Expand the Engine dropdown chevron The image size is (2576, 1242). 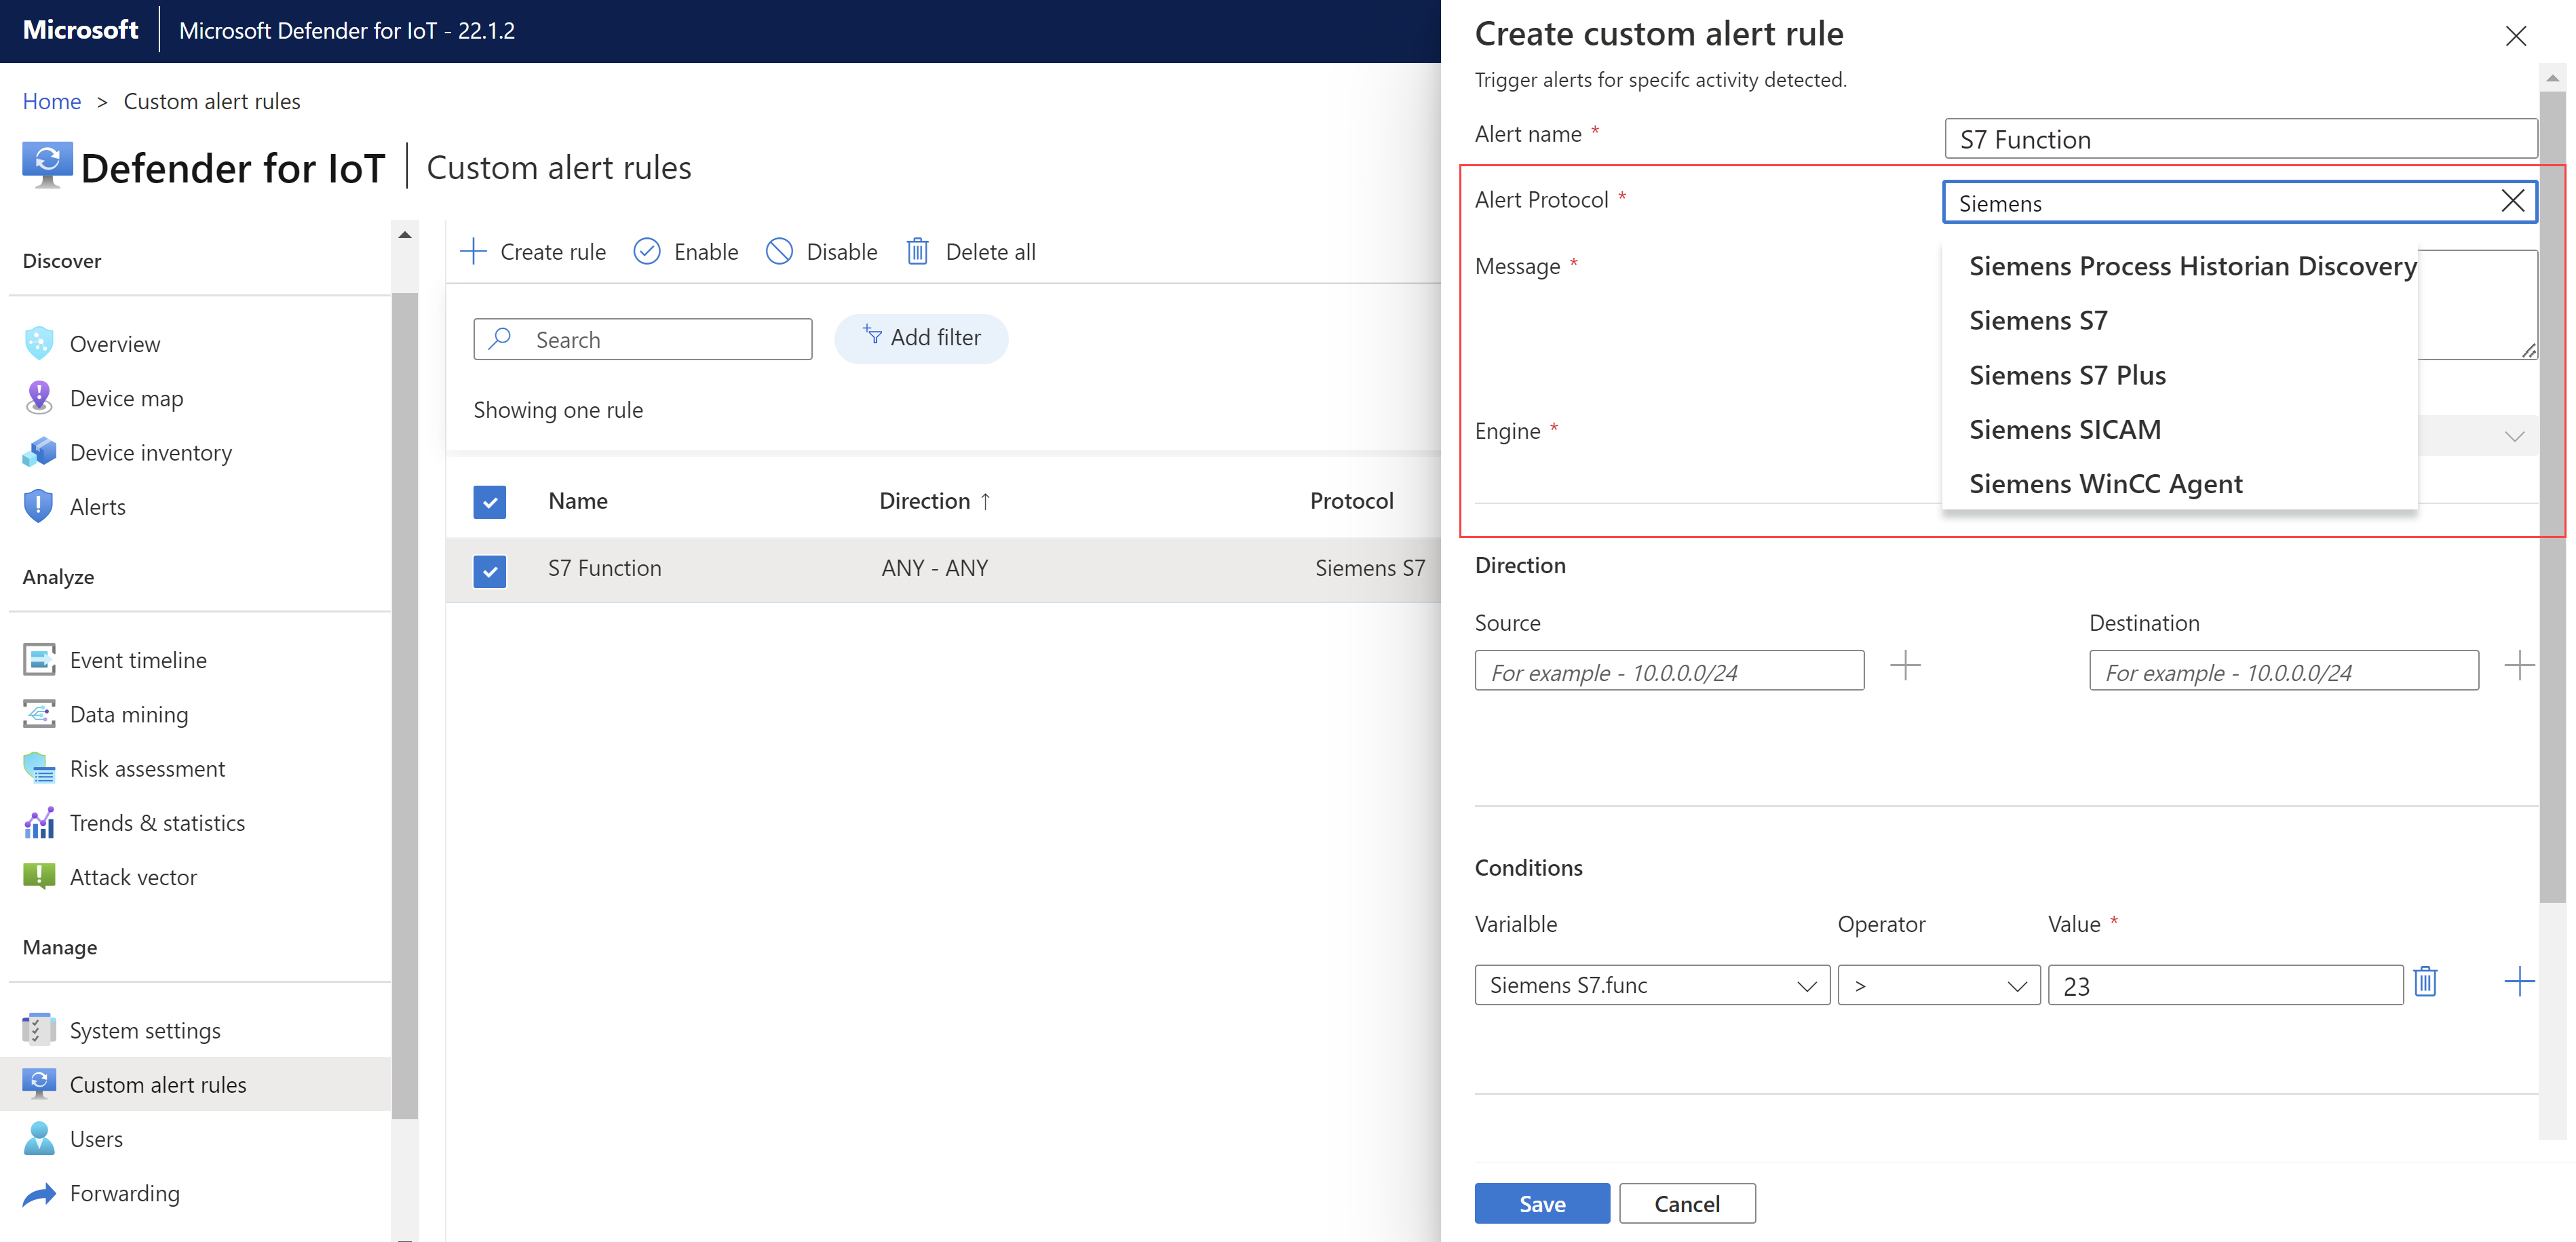pyautogui.click(x=2514, y=436)
